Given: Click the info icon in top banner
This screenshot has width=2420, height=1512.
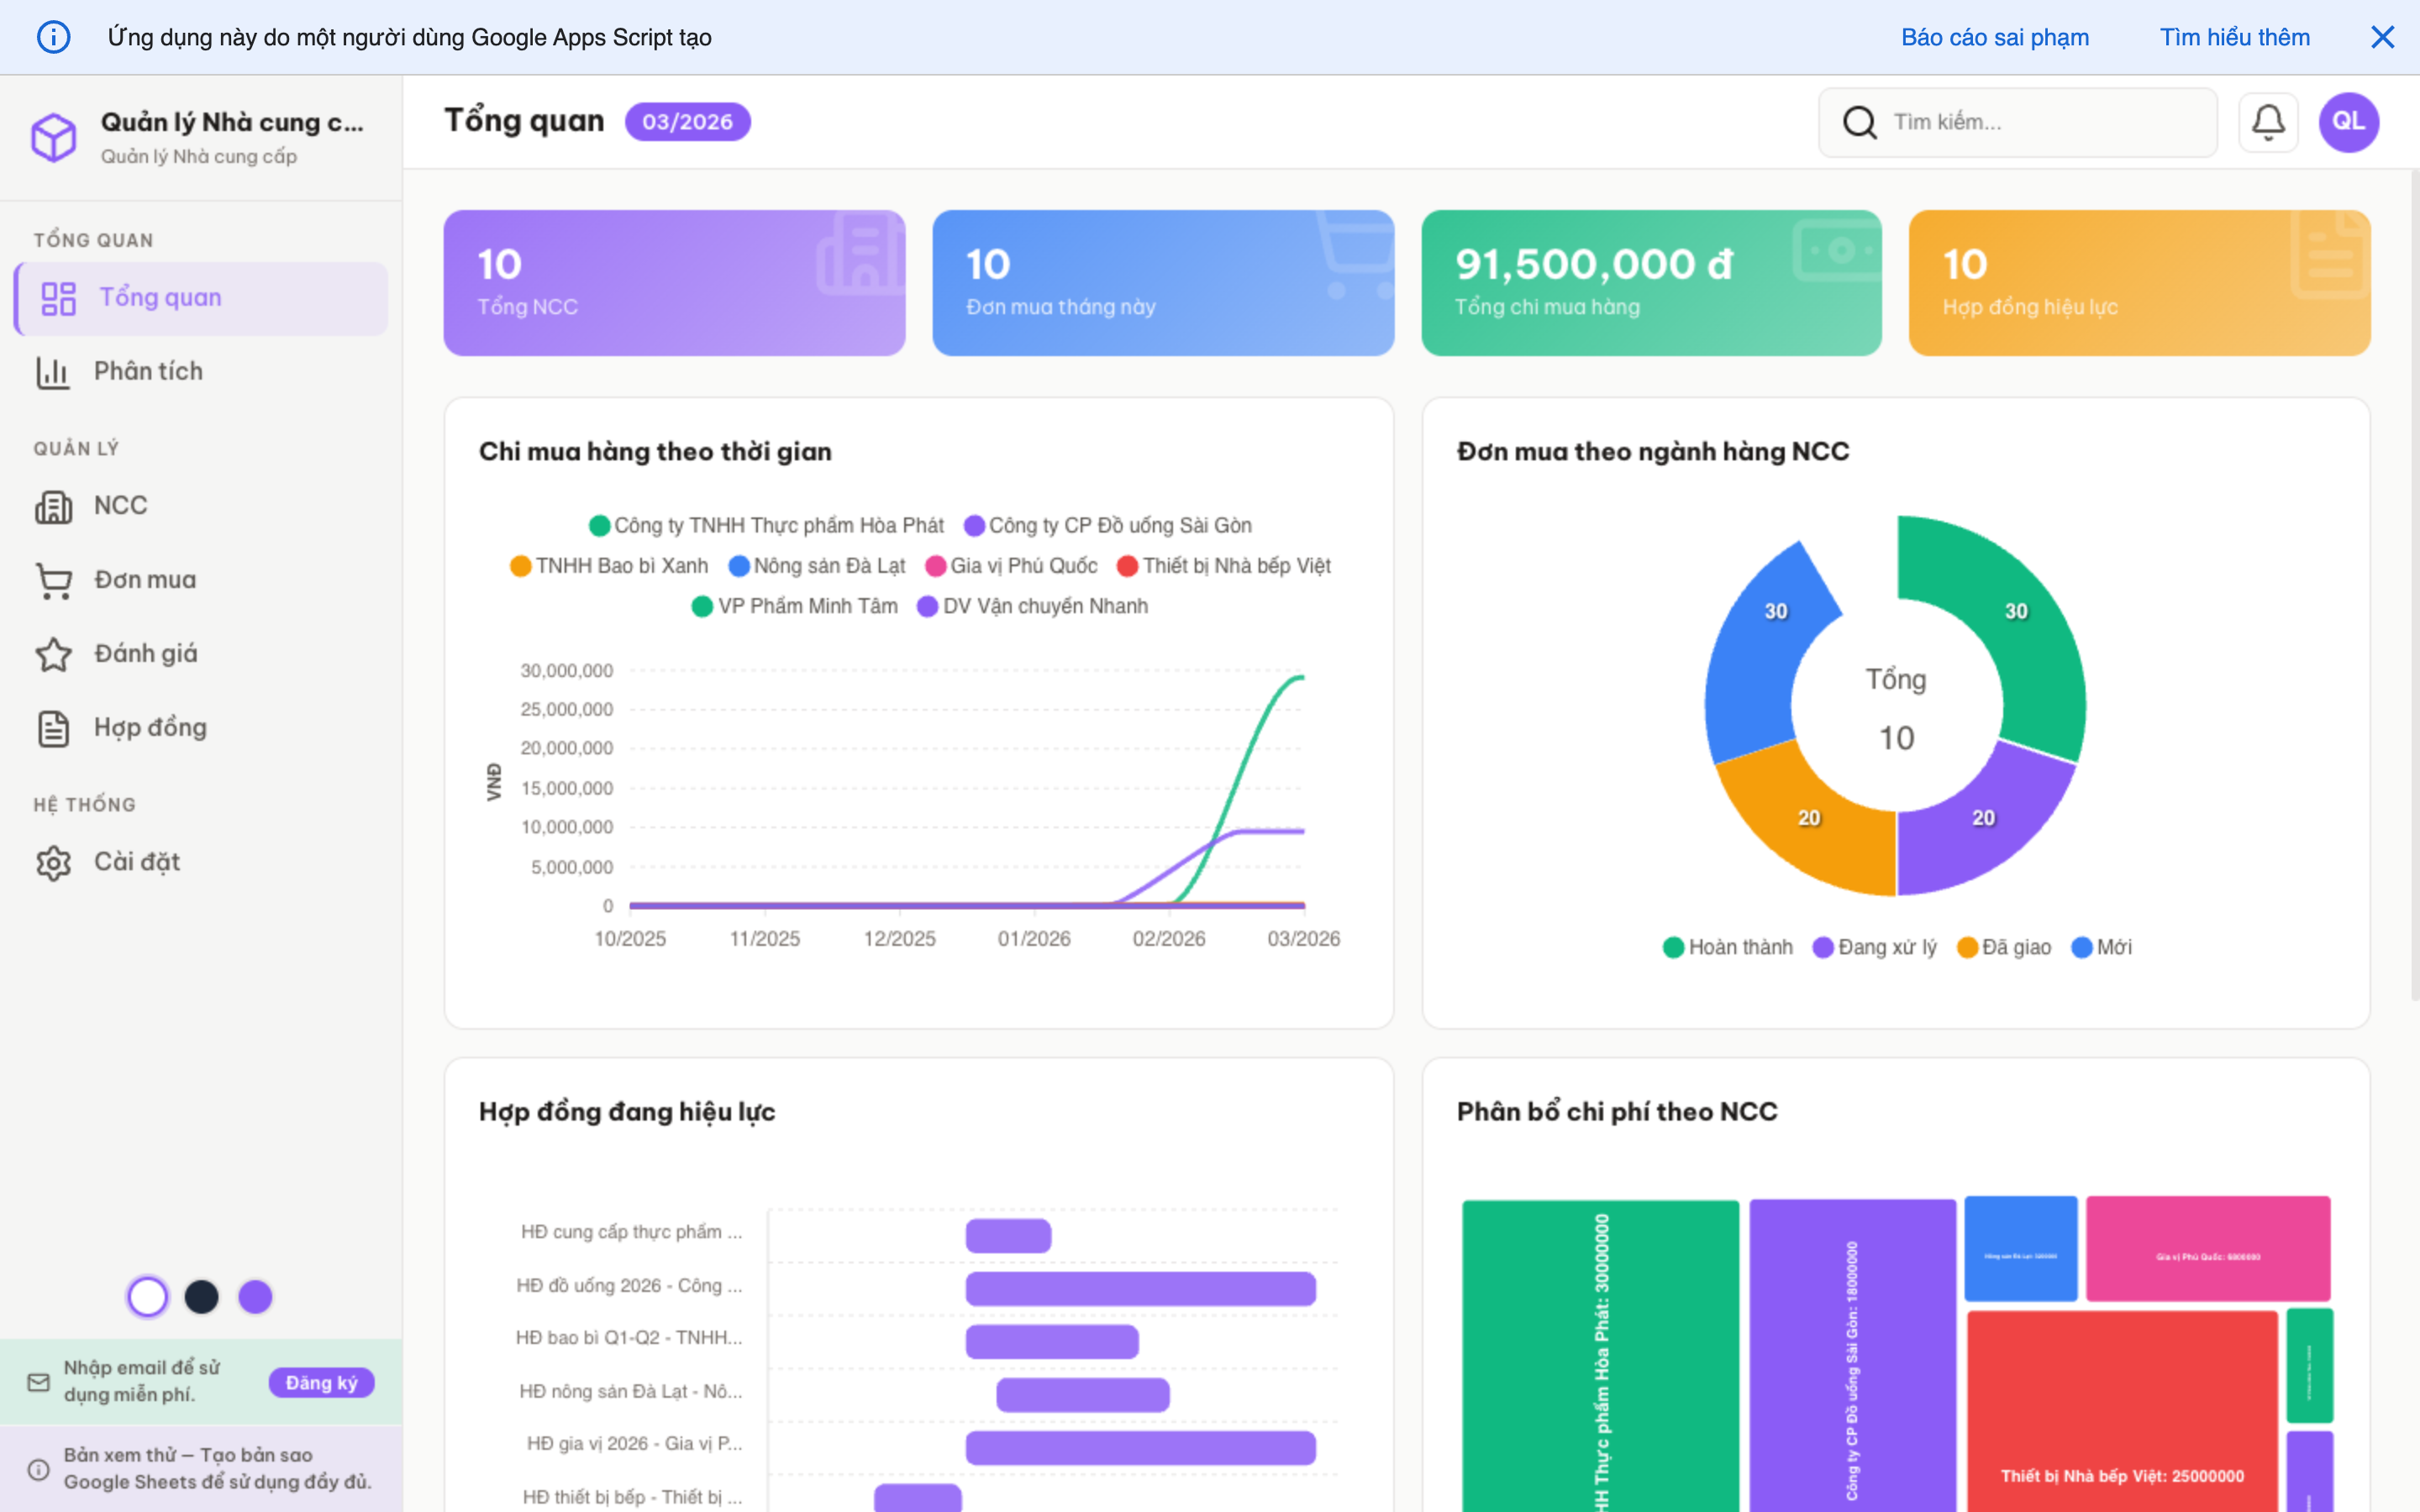Looking at the screenshot, I should coord(54,38).
